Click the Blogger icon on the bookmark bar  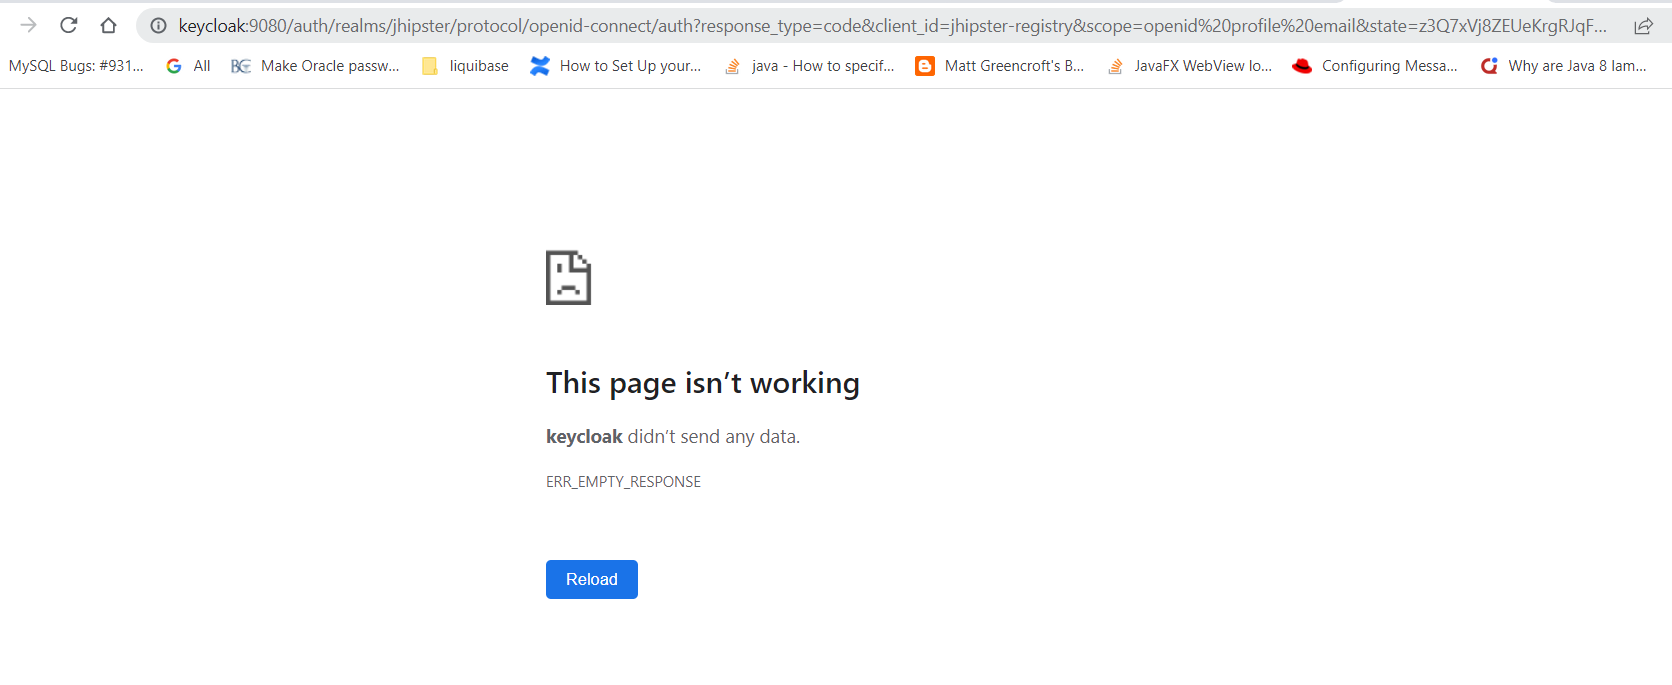pos(925,66)
